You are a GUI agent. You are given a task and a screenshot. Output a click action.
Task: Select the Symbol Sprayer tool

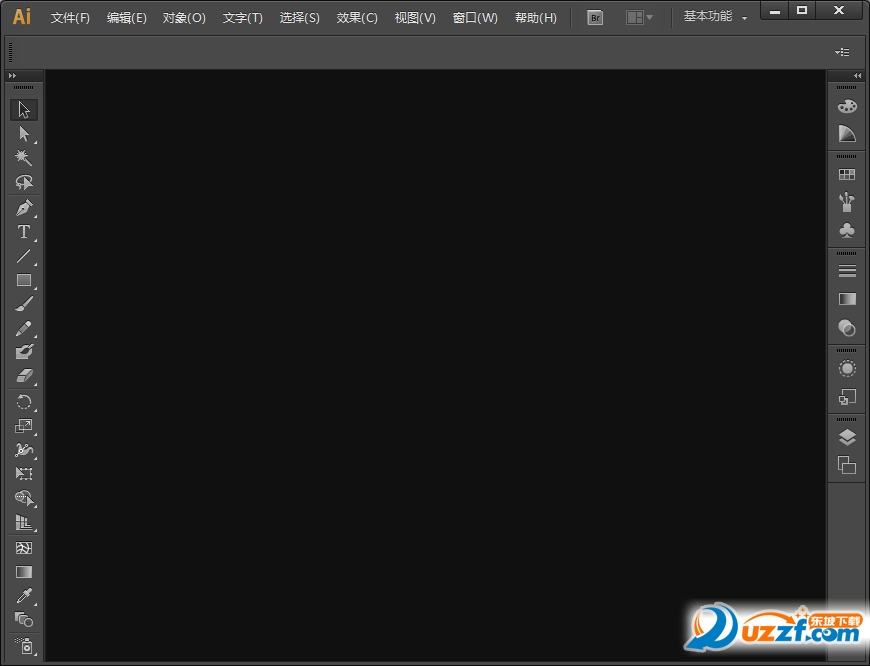click(x=24, y=645)
